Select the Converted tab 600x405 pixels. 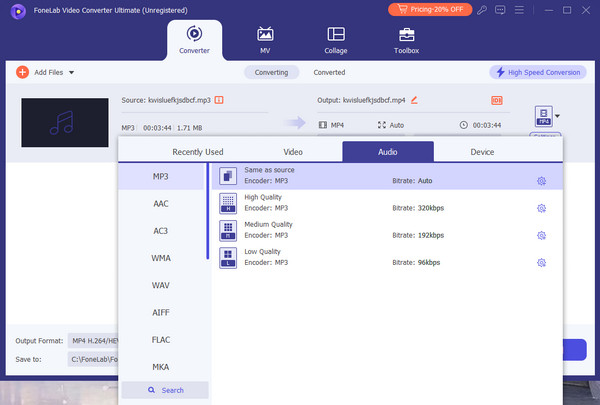click(329, 72)
